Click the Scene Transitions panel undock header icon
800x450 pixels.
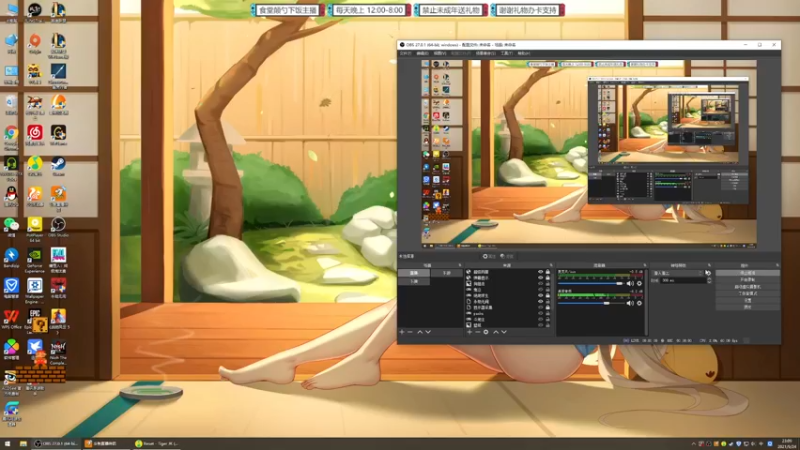[709, 265]
